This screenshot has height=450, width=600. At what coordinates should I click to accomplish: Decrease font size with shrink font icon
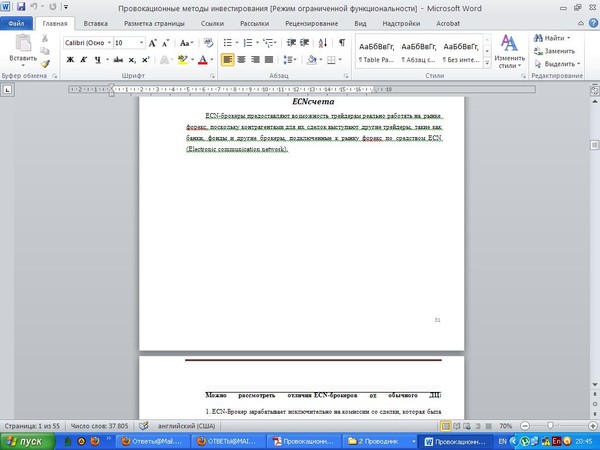point(165,43)
